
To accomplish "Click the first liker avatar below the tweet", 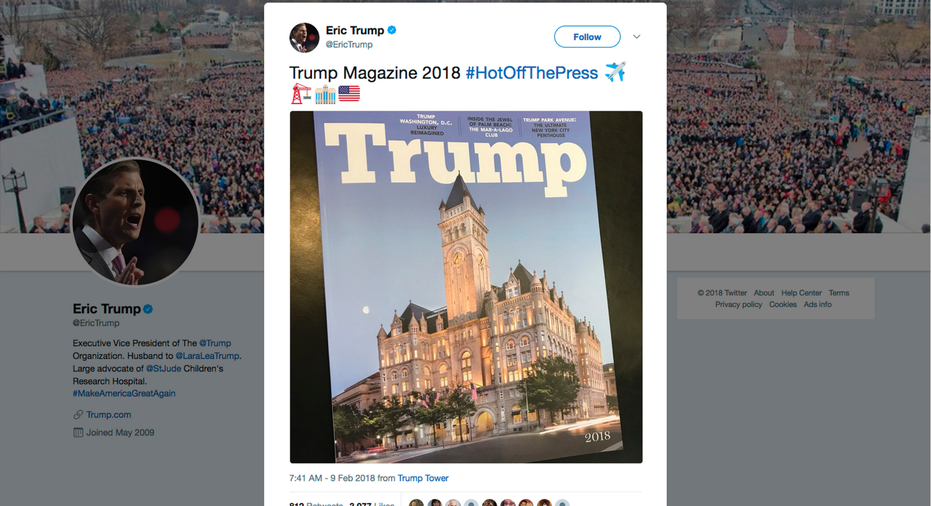I will click(x=417, y=503).
